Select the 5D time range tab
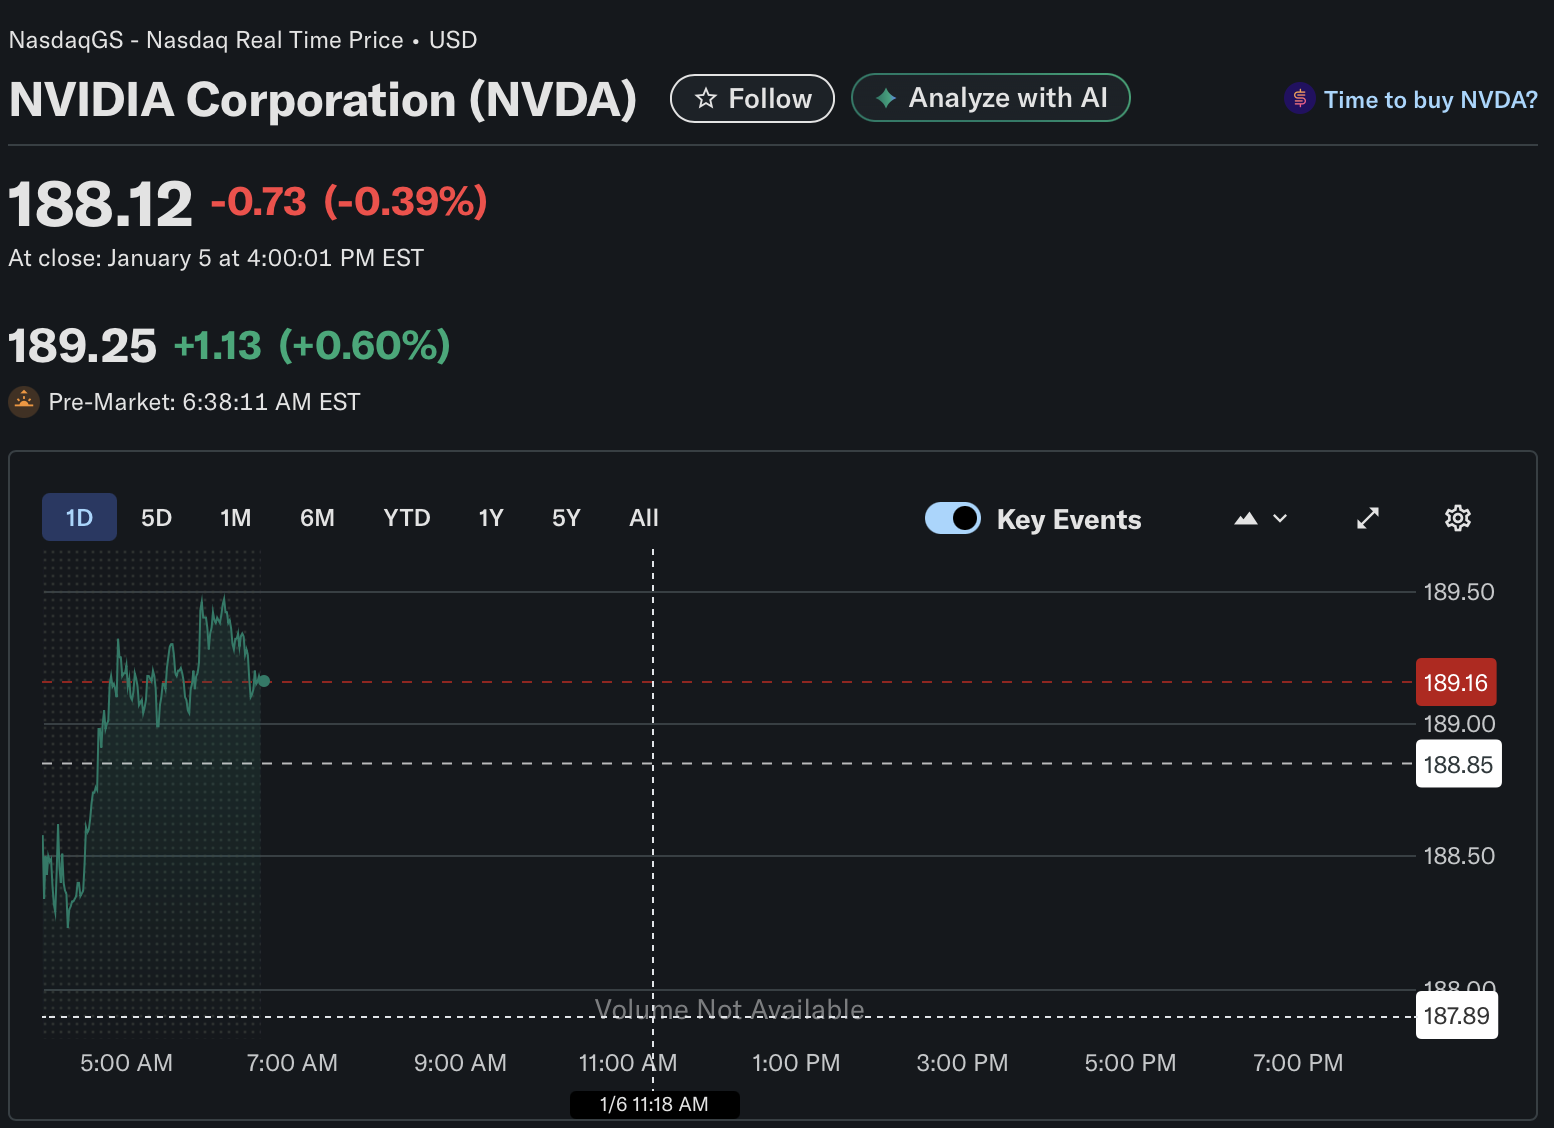This screenshot has width=1554, height=1128. (x=156, y=518)
